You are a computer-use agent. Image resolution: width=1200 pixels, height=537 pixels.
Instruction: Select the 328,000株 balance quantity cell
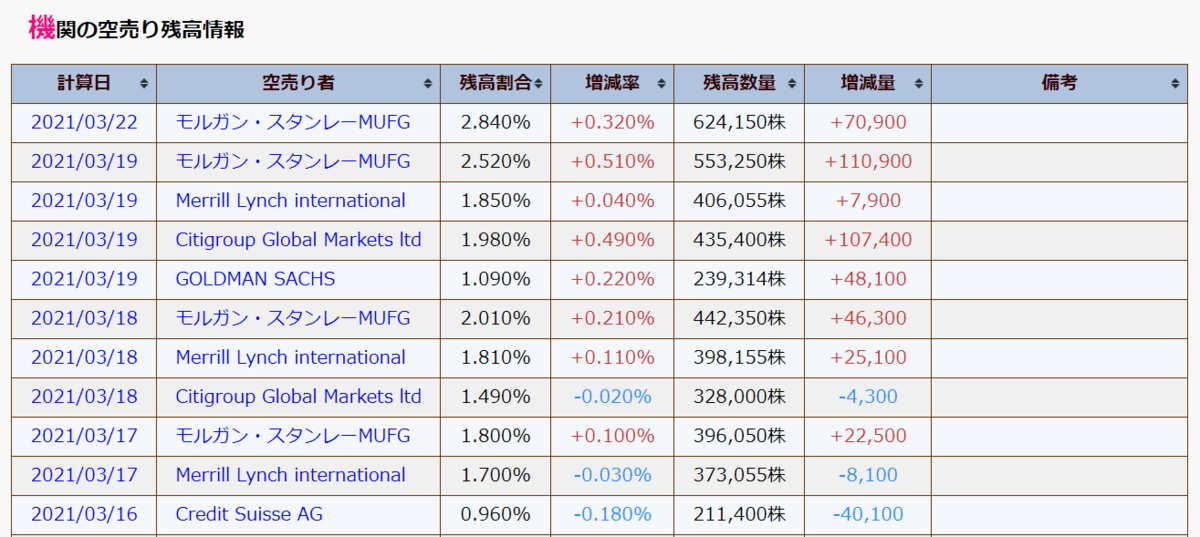coord(739,396)
